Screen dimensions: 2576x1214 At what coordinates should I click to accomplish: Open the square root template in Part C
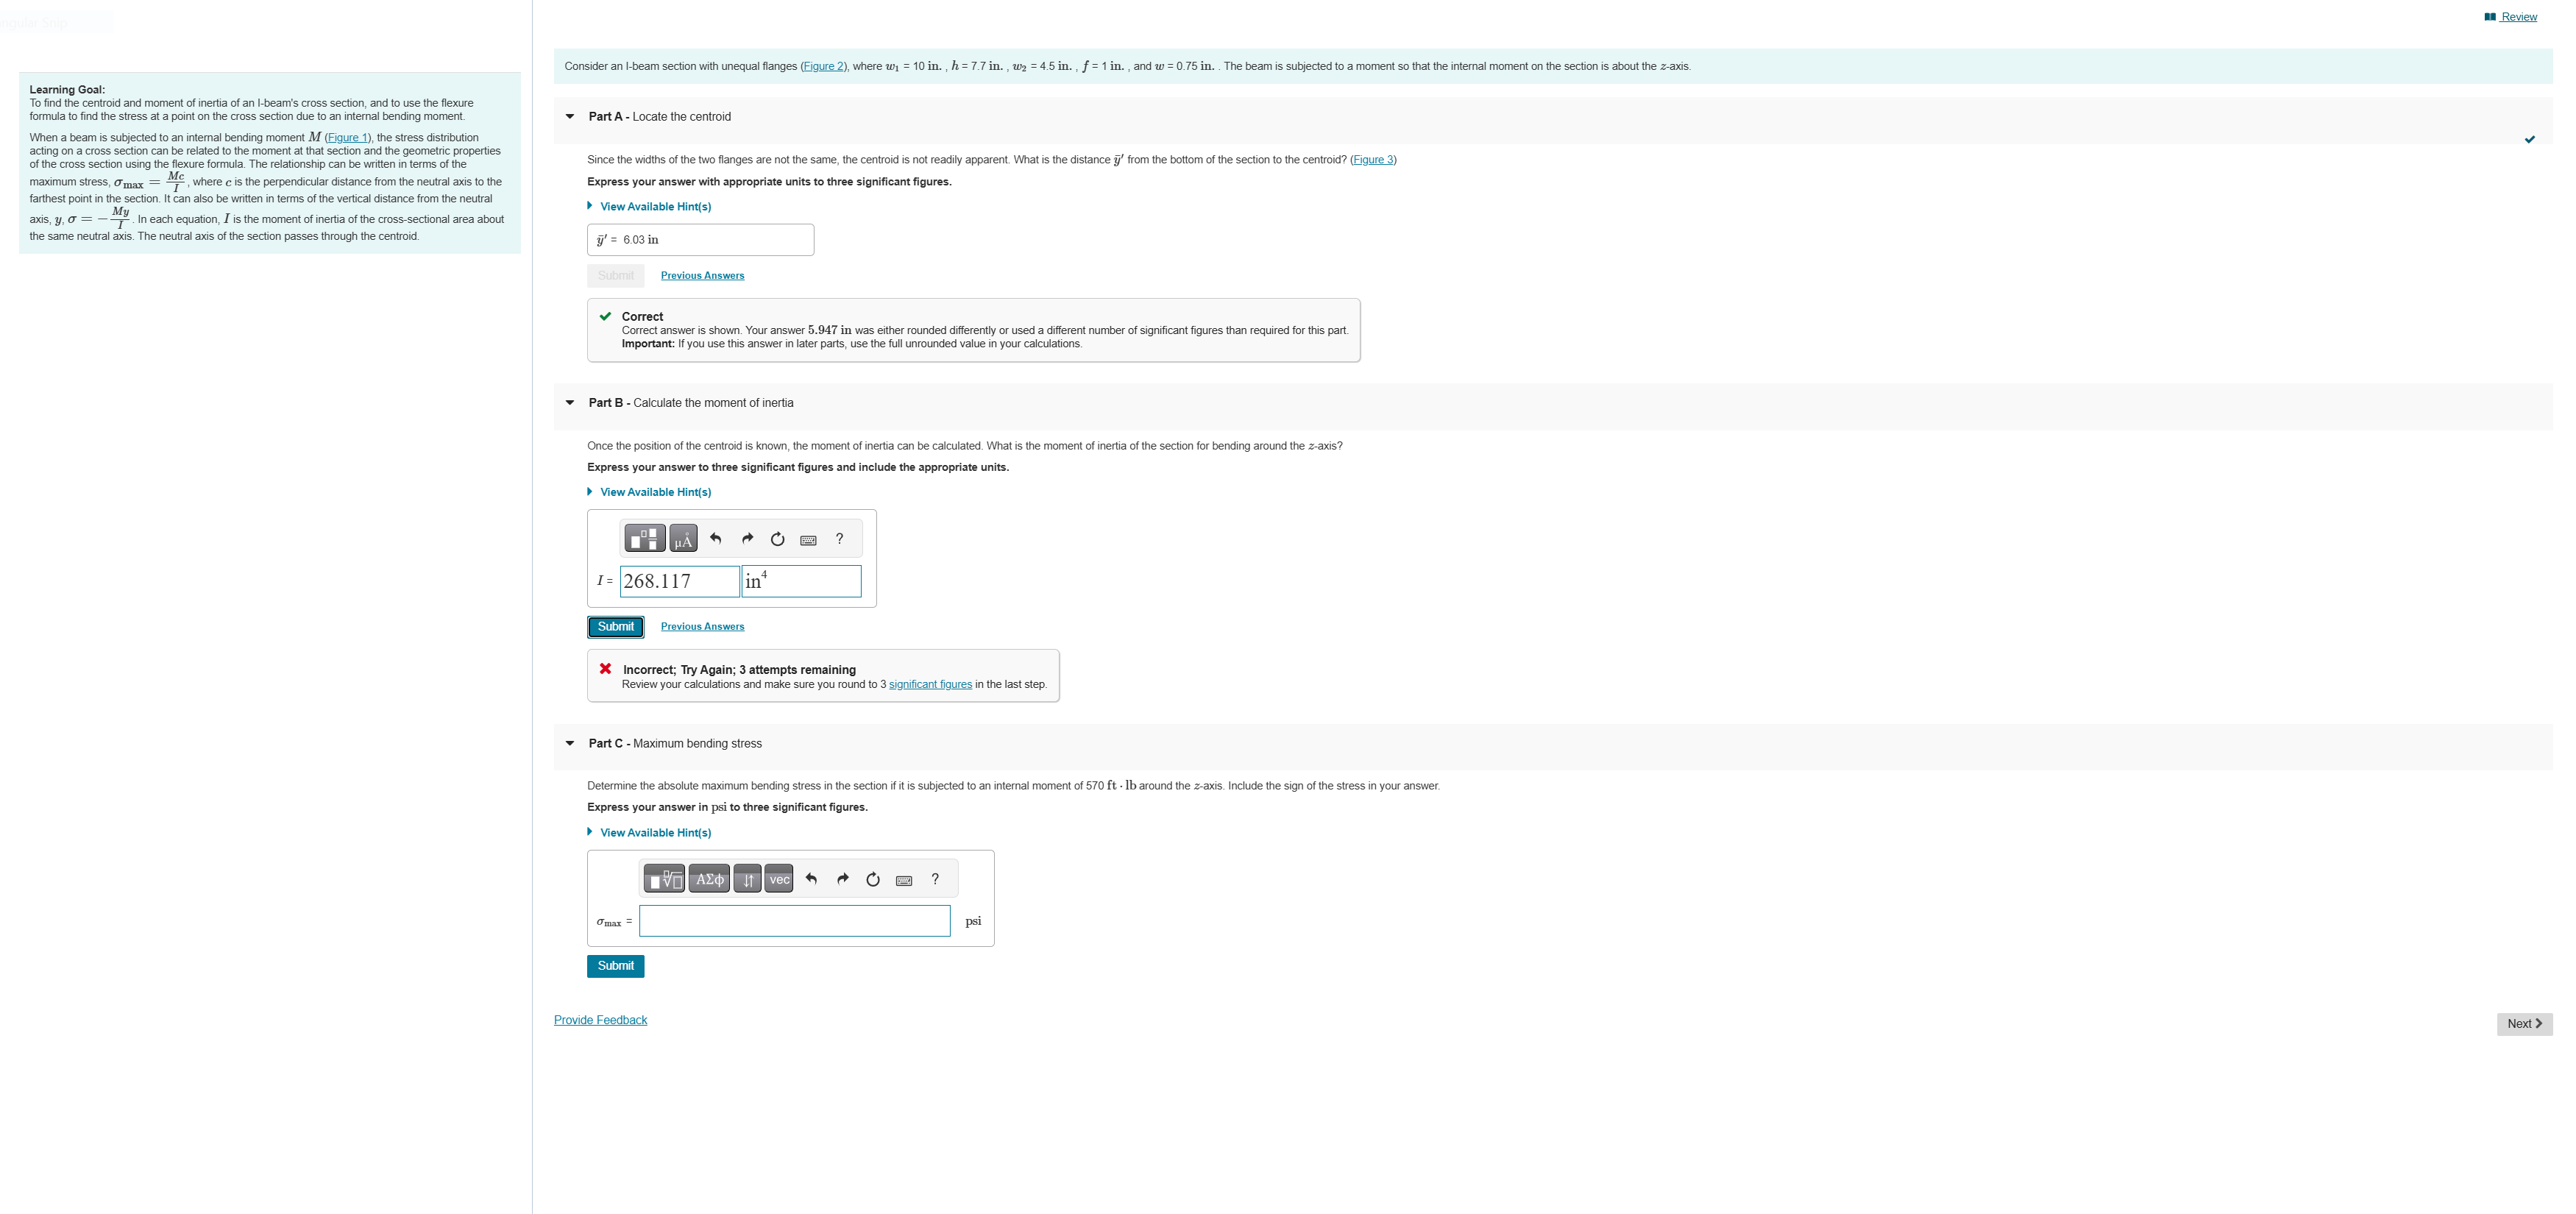[x=664, y=879]
